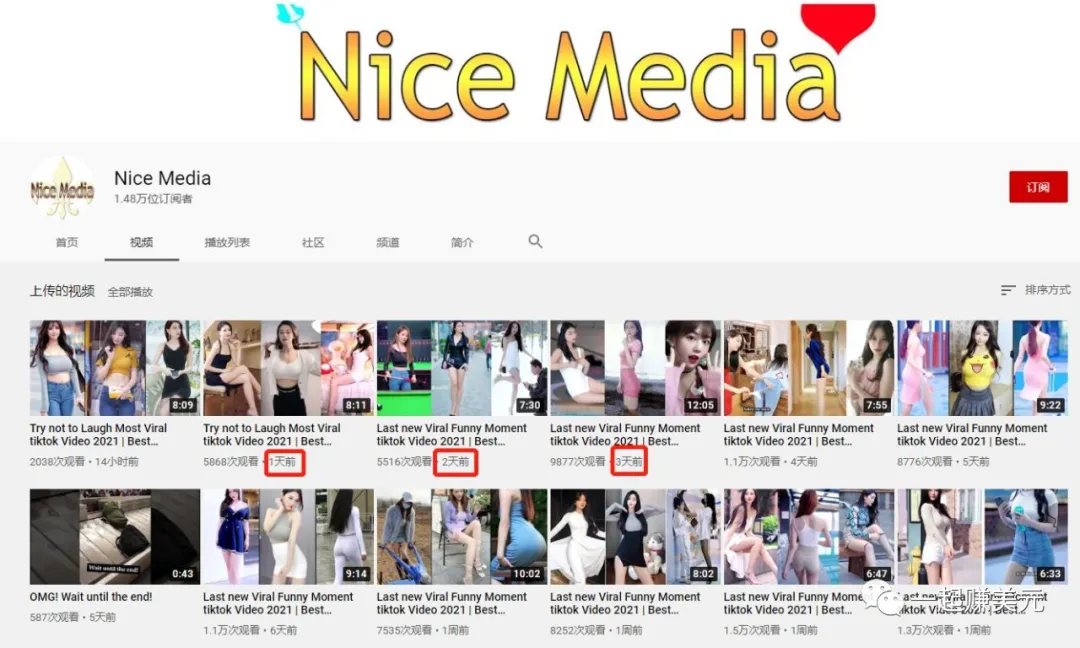Click the 1.3万次观看 · 1周前 text

point(944,630)
